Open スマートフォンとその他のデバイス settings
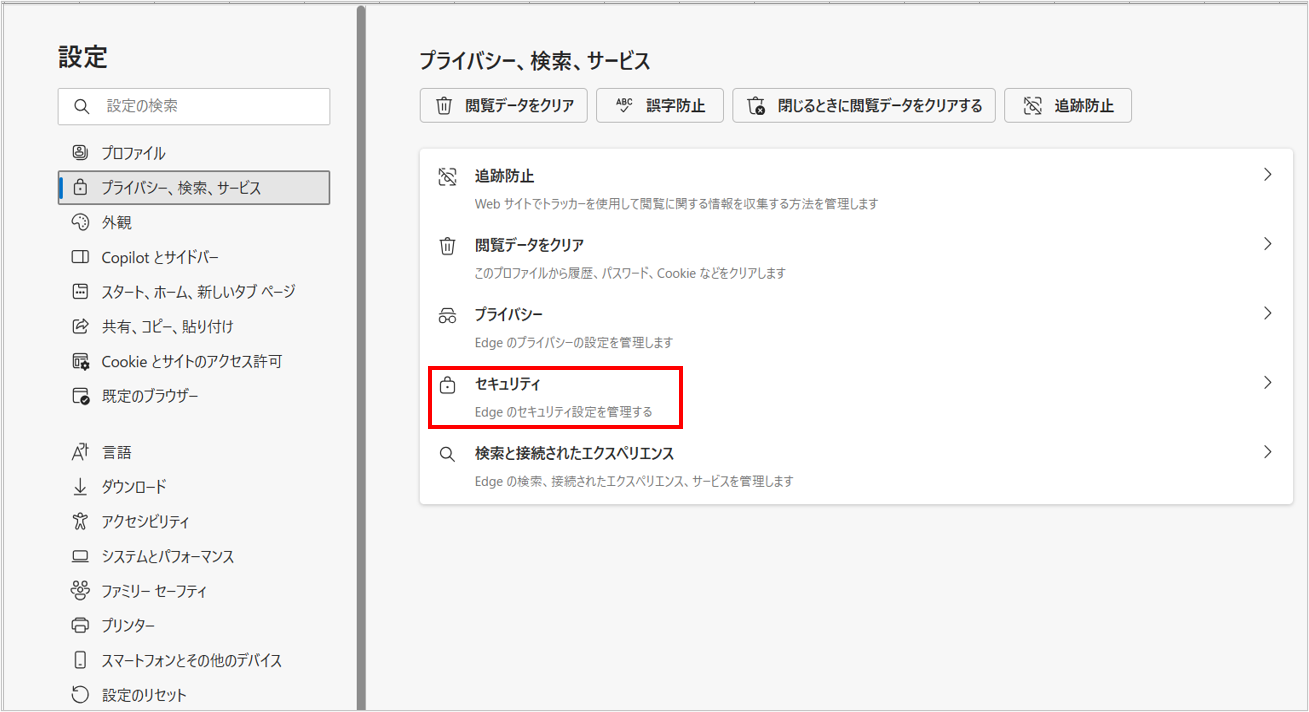The image size is (1309, 712). 194,660
